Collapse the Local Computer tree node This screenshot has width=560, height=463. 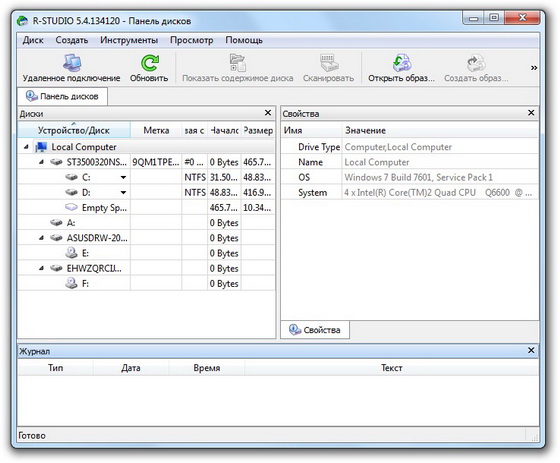click(26, 147)
